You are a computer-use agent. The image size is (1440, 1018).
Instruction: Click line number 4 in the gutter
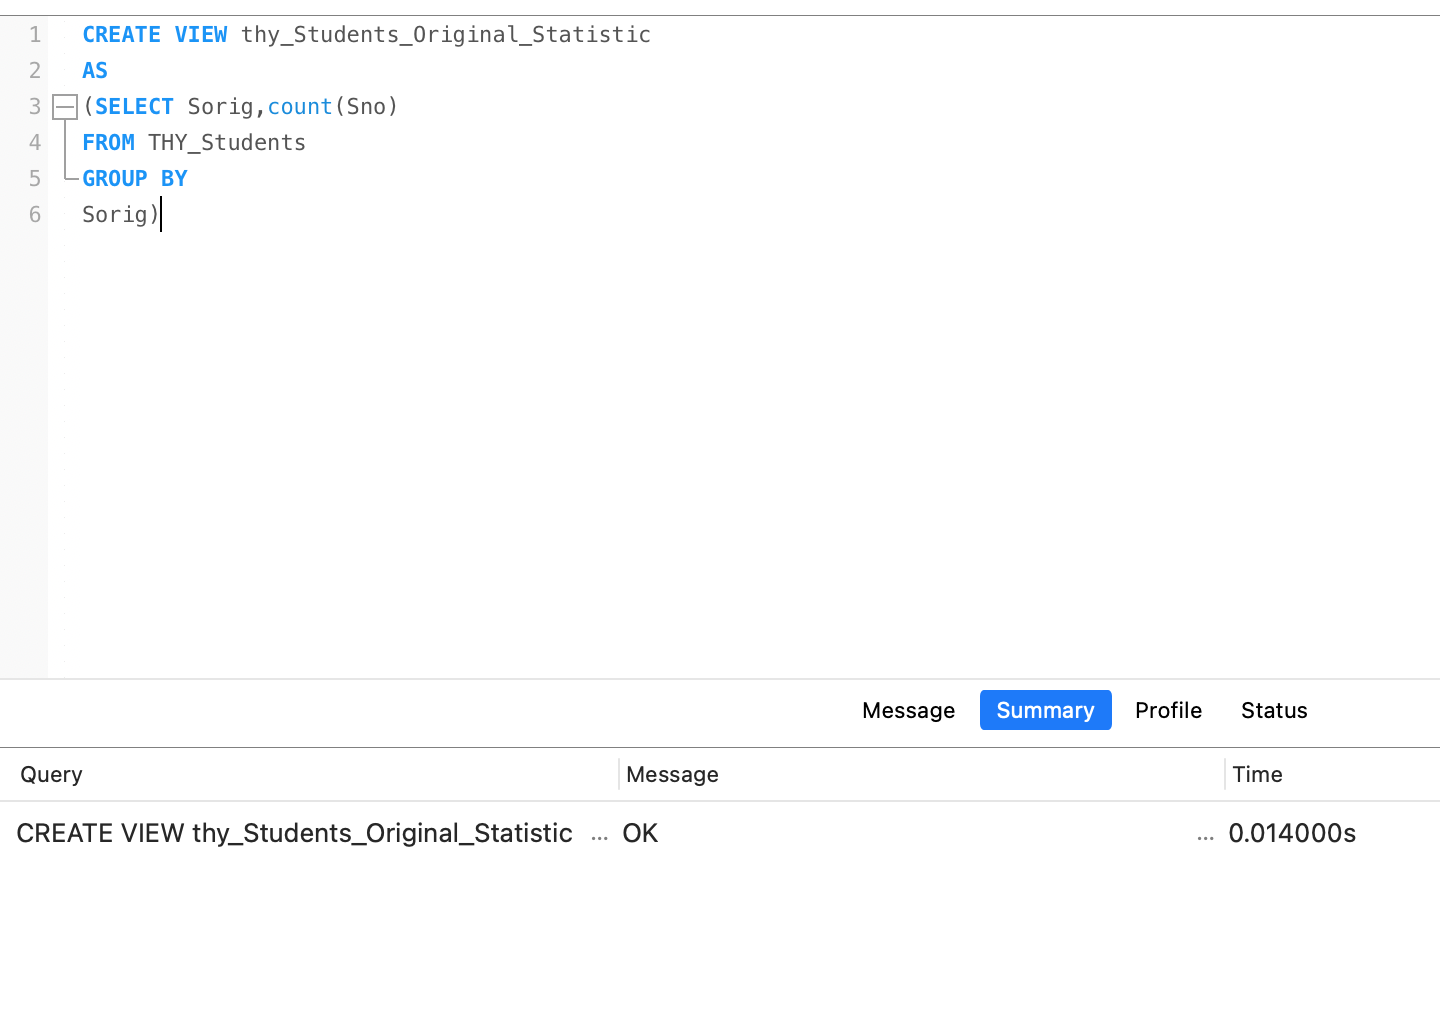pyautogui.click(x=35, y=143)
